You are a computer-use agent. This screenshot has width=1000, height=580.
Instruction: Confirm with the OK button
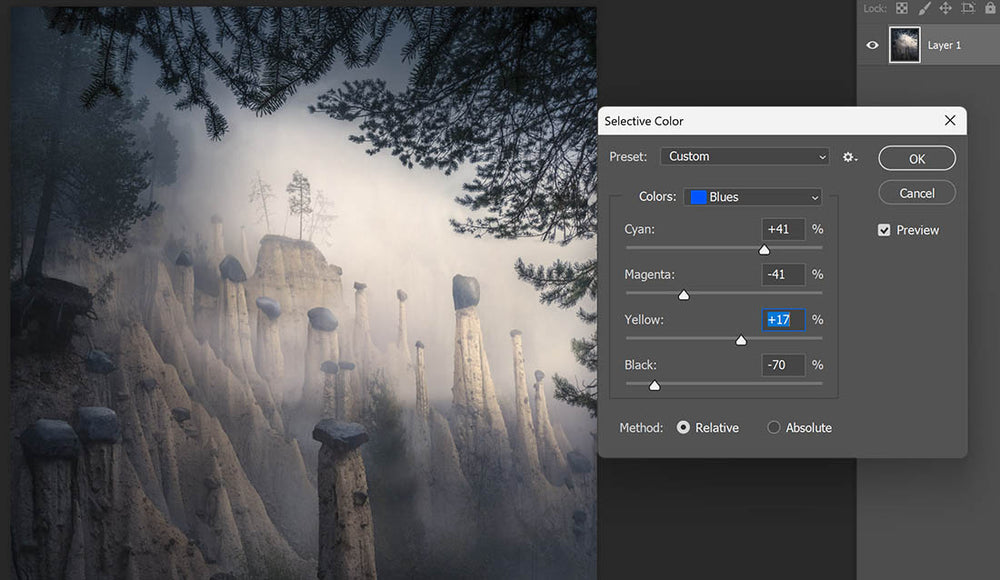916,159
